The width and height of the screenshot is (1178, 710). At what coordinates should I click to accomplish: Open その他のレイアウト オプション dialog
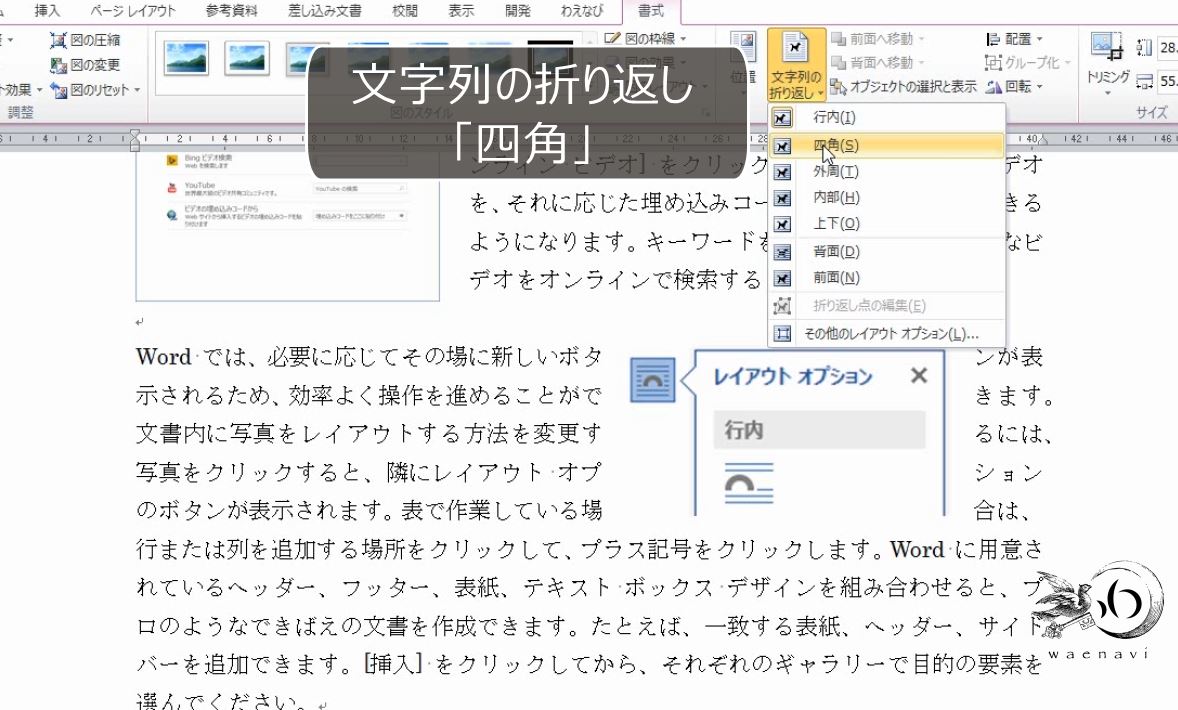point(887,334)
